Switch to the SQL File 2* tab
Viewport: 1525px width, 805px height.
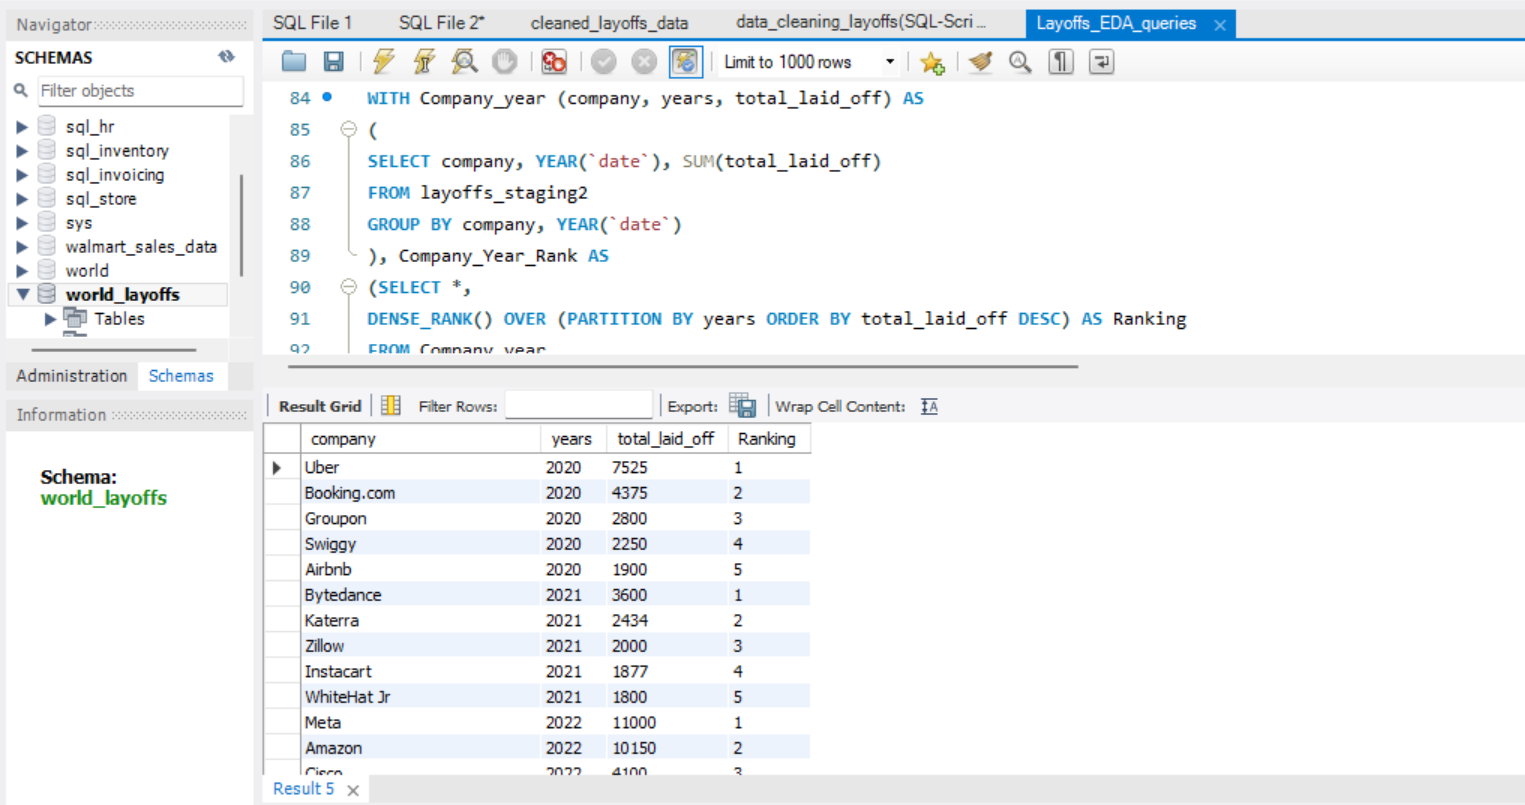[442, 23]
